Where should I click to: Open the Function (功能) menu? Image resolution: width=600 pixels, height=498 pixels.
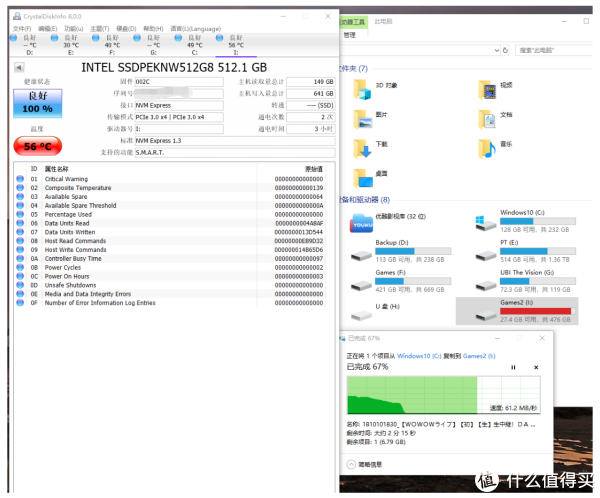pos(73,29)
